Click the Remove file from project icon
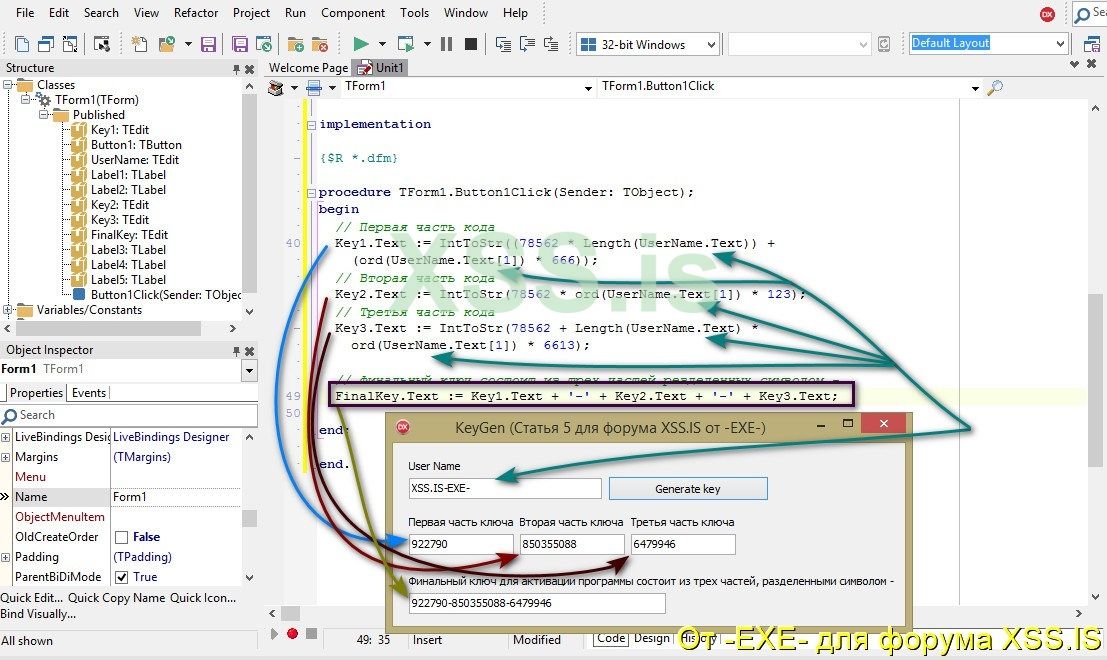1107x660 pixels. click(x=320, y=44)
